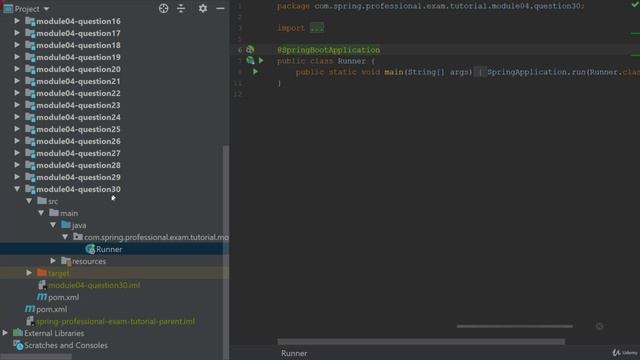
Task: Open Project panel settings gear
Action: click(202, 9)
